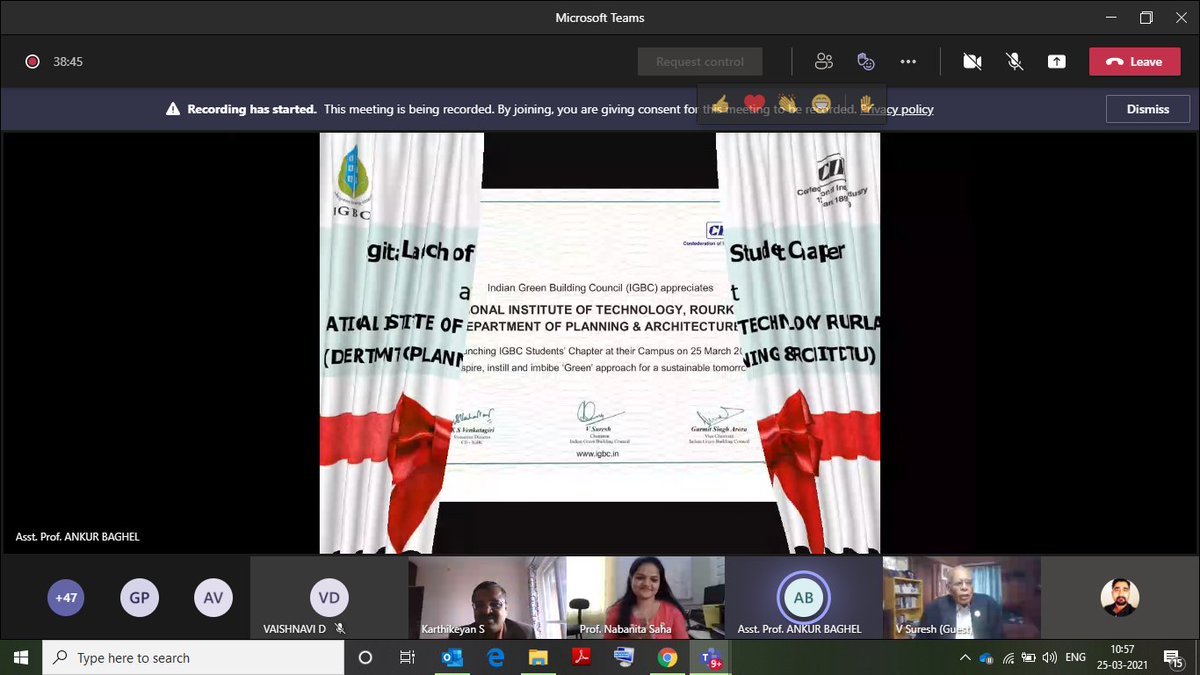Click the shared IGBC presentation screen
The width and height of the screenshot is (1200, 675).
coord(600,343)
